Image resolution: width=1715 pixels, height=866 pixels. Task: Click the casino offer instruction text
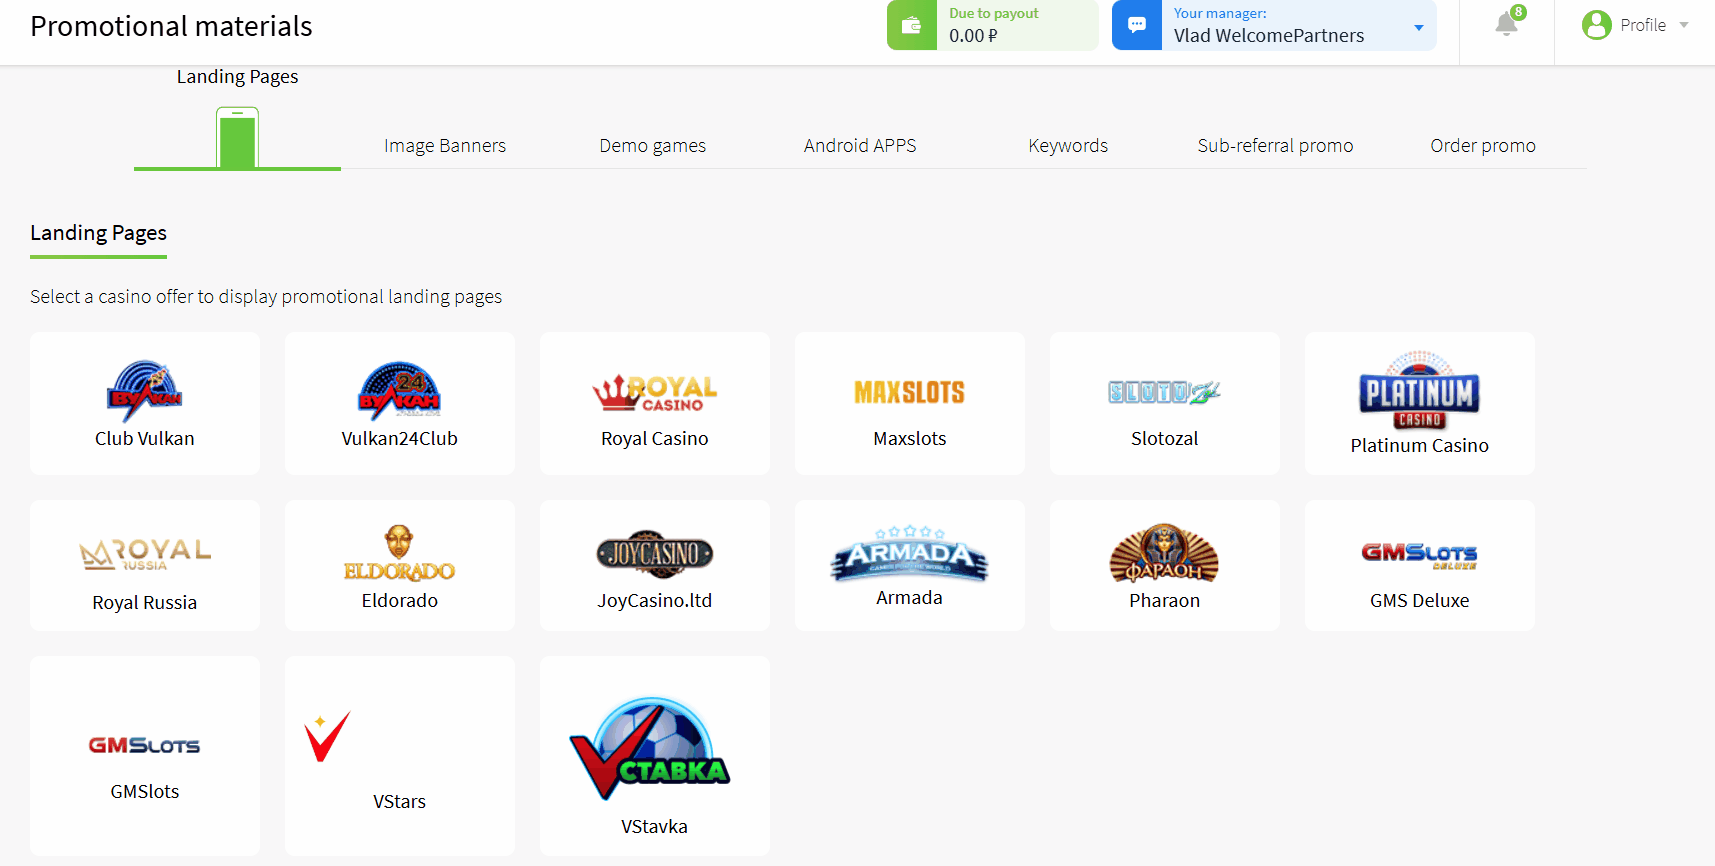point(266,297)
